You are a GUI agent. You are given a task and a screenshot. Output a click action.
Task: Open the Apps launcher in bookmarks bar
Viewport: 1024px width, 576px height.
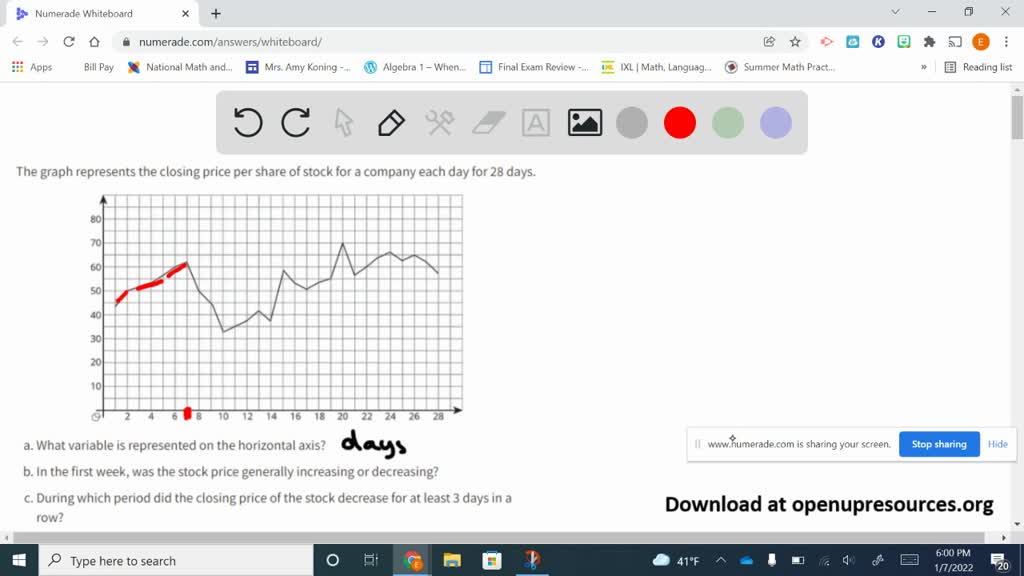pos(17,67)
